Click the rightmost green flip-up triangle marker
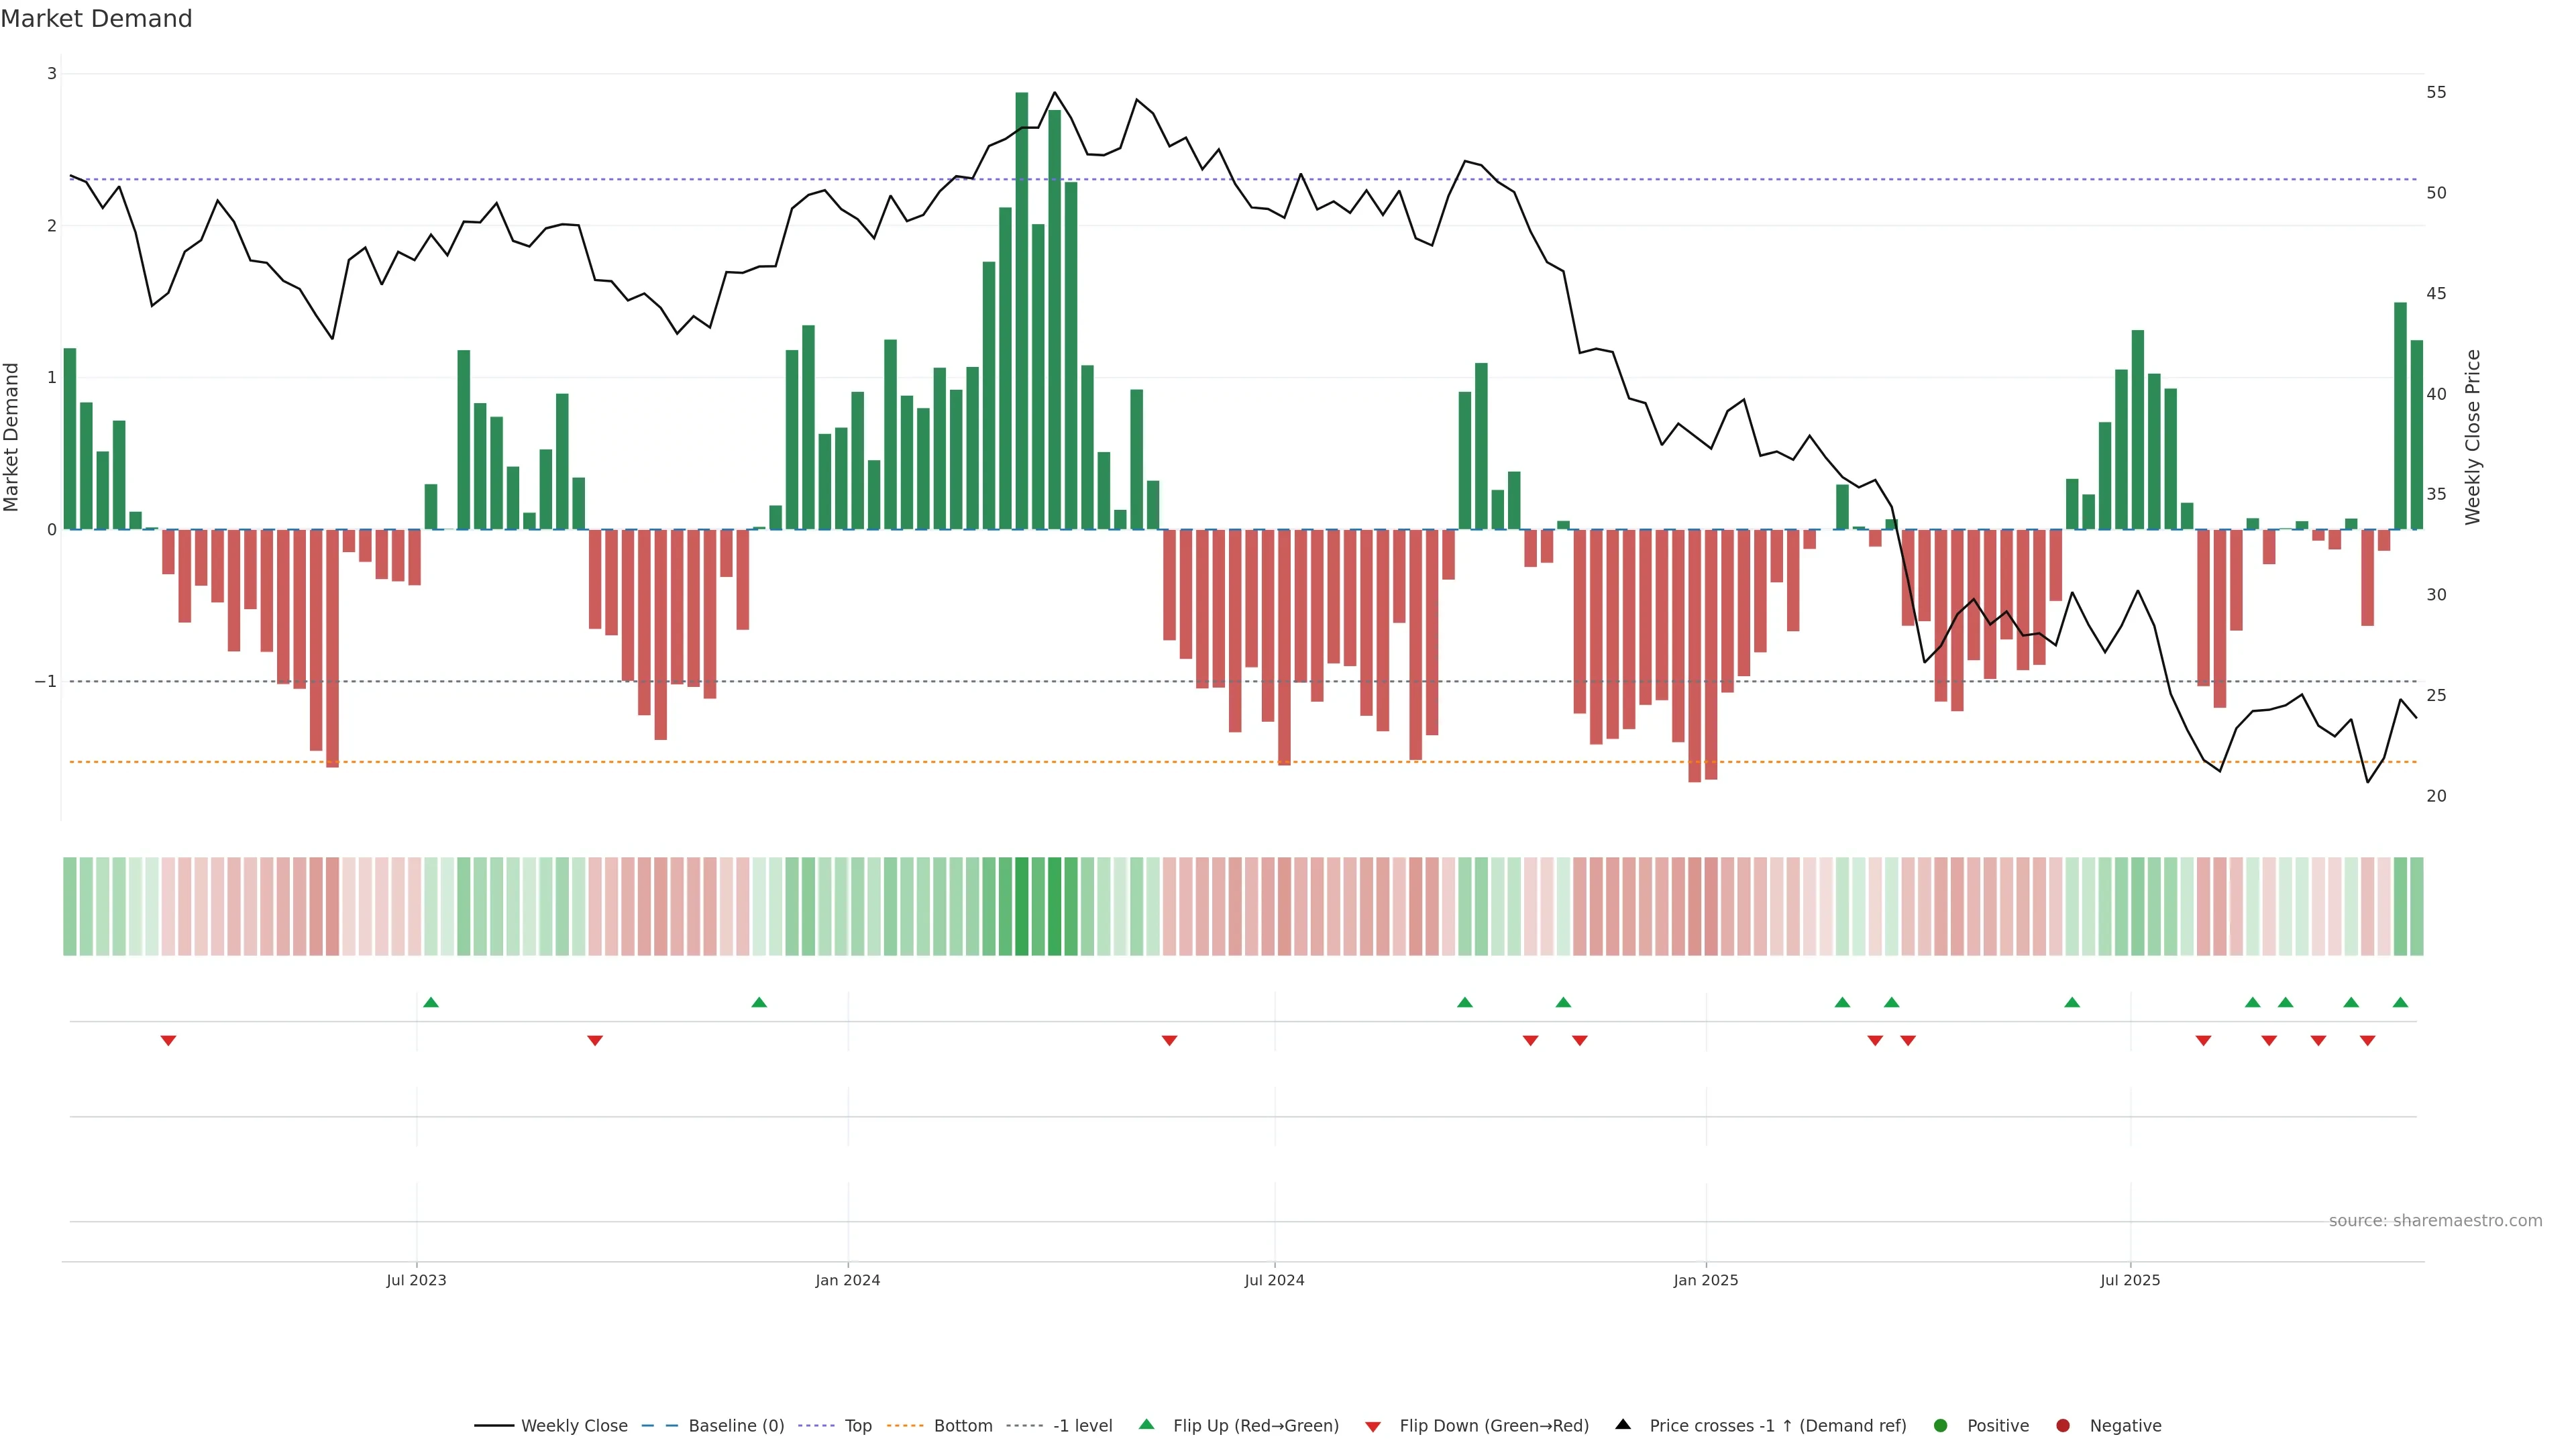 click(x=2400, y=1002)
